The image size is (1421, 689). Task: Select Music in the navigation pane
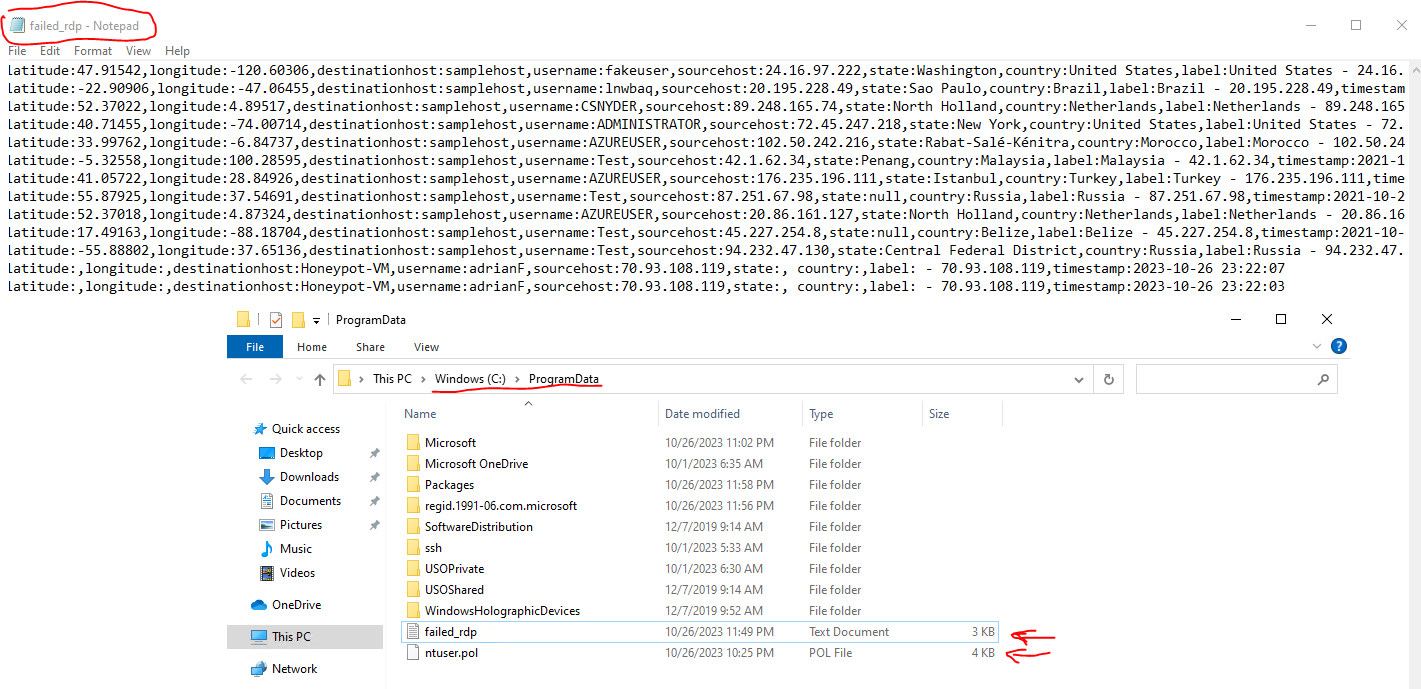(x=296, y=549)
